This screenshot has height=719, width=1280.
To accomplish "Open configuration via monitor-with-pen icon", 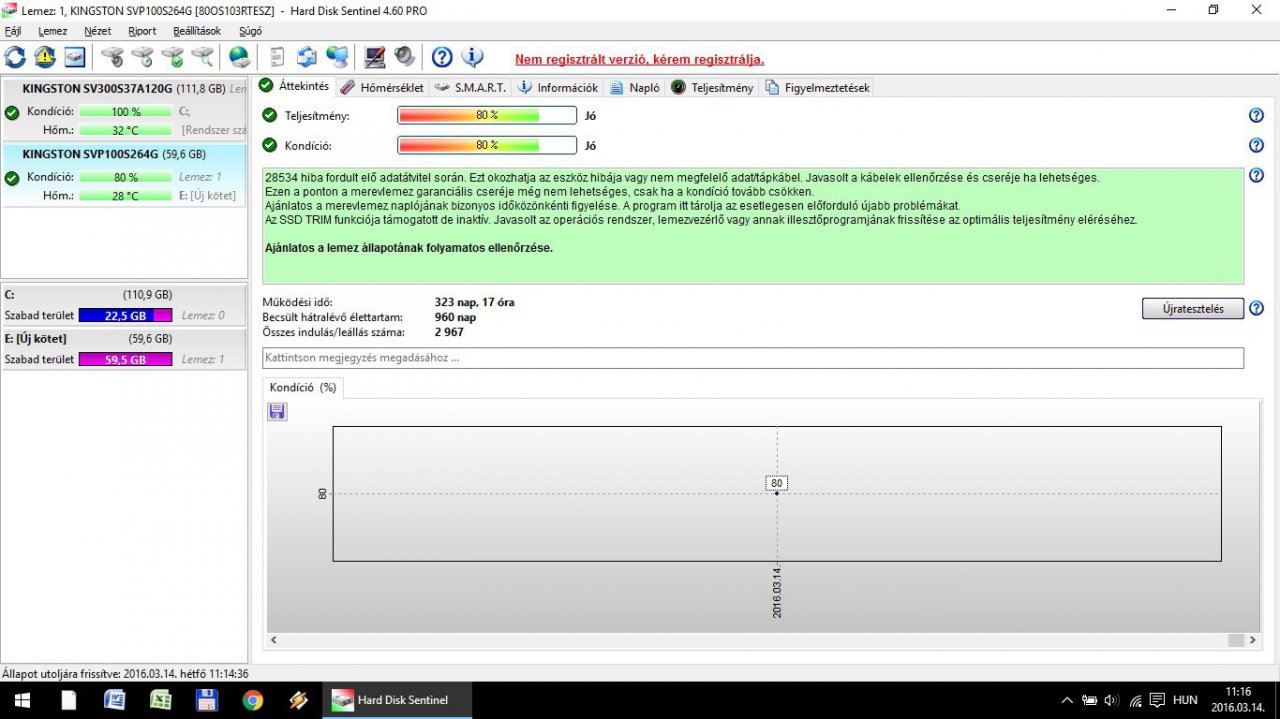I will tap(375, 57).
